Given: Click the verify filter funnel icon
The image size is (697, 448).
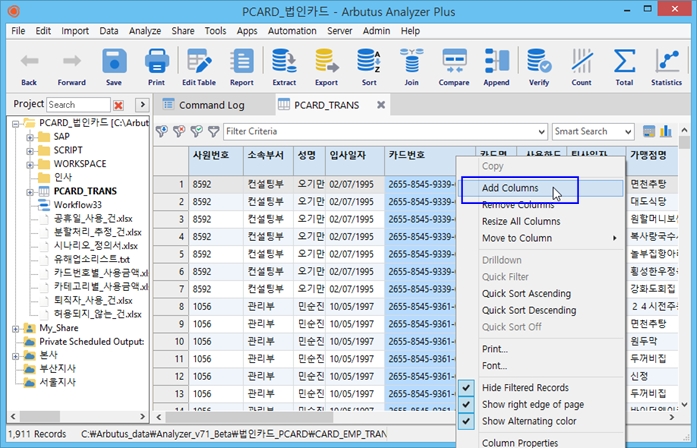Looking at the screenshot, I should point(196,131).
